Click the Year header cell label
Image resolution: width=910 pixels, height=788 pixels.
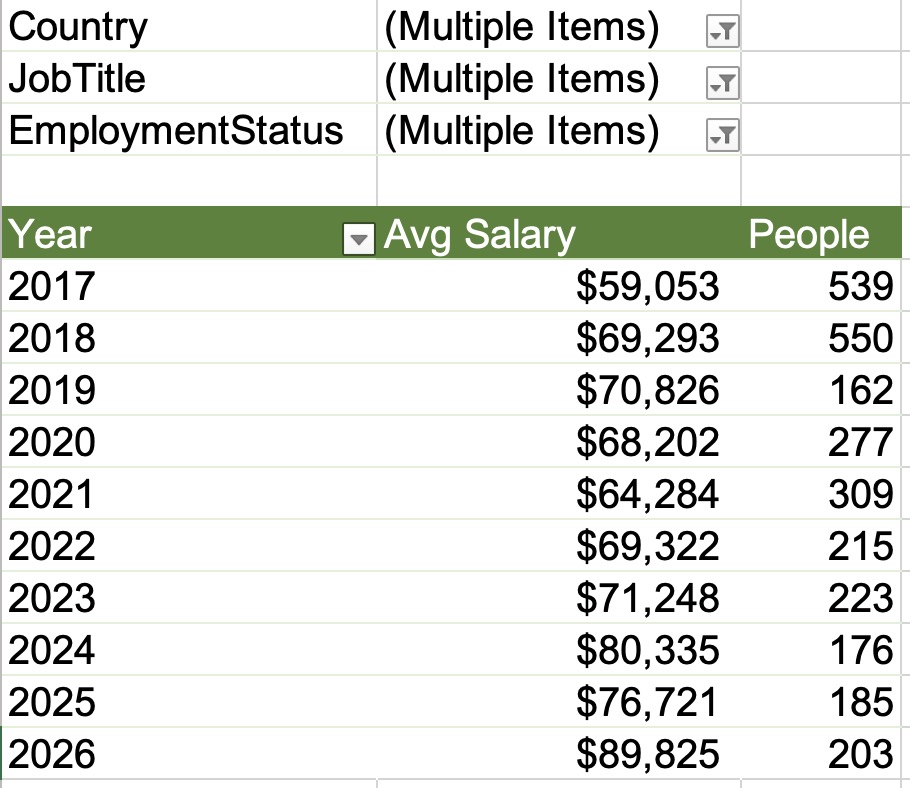50,235
